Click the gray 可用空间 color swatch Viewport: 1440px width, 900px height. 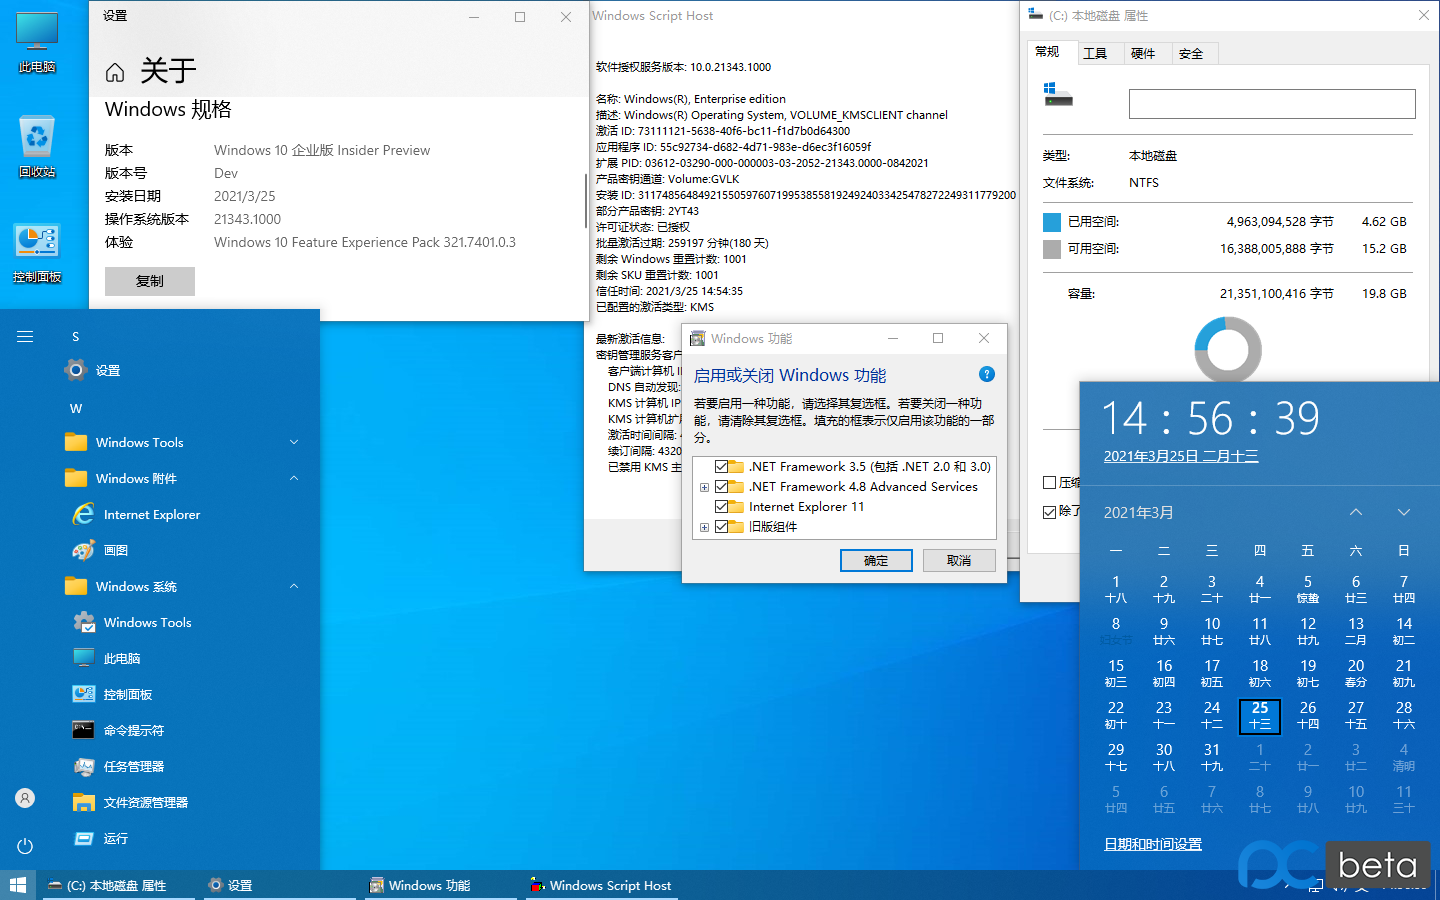coord(1052,249)
